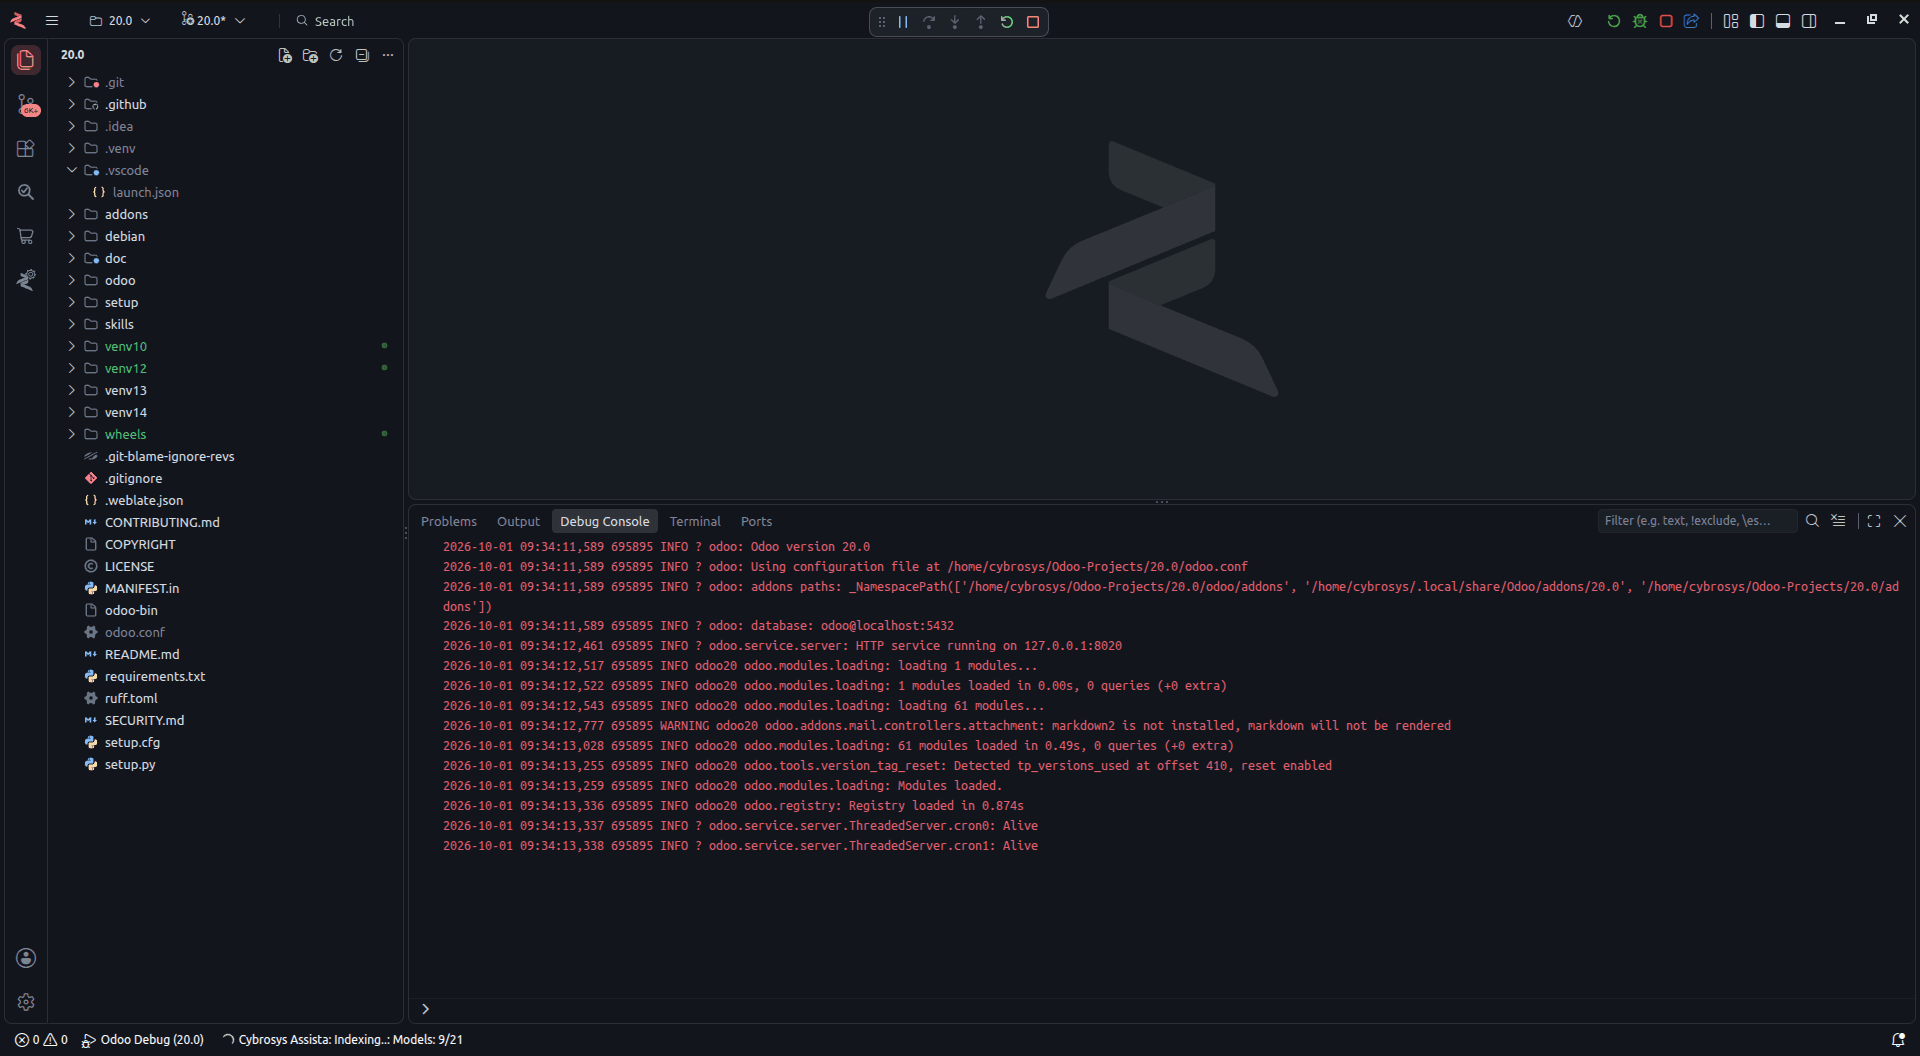Switch to the Ports tab

(x=756, y=522)
